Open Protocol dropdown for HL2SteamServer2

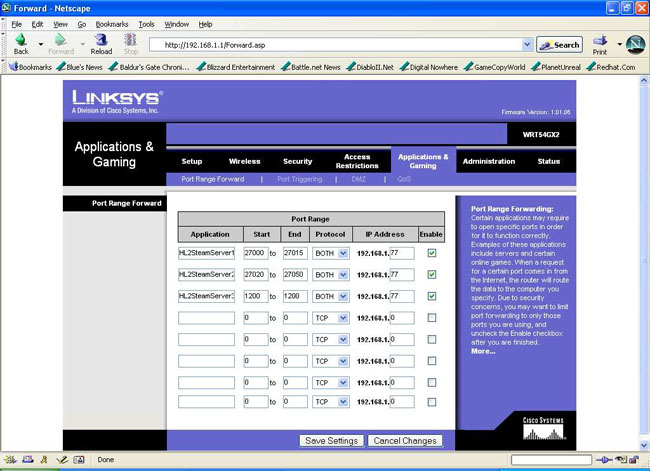click(330, 275)
